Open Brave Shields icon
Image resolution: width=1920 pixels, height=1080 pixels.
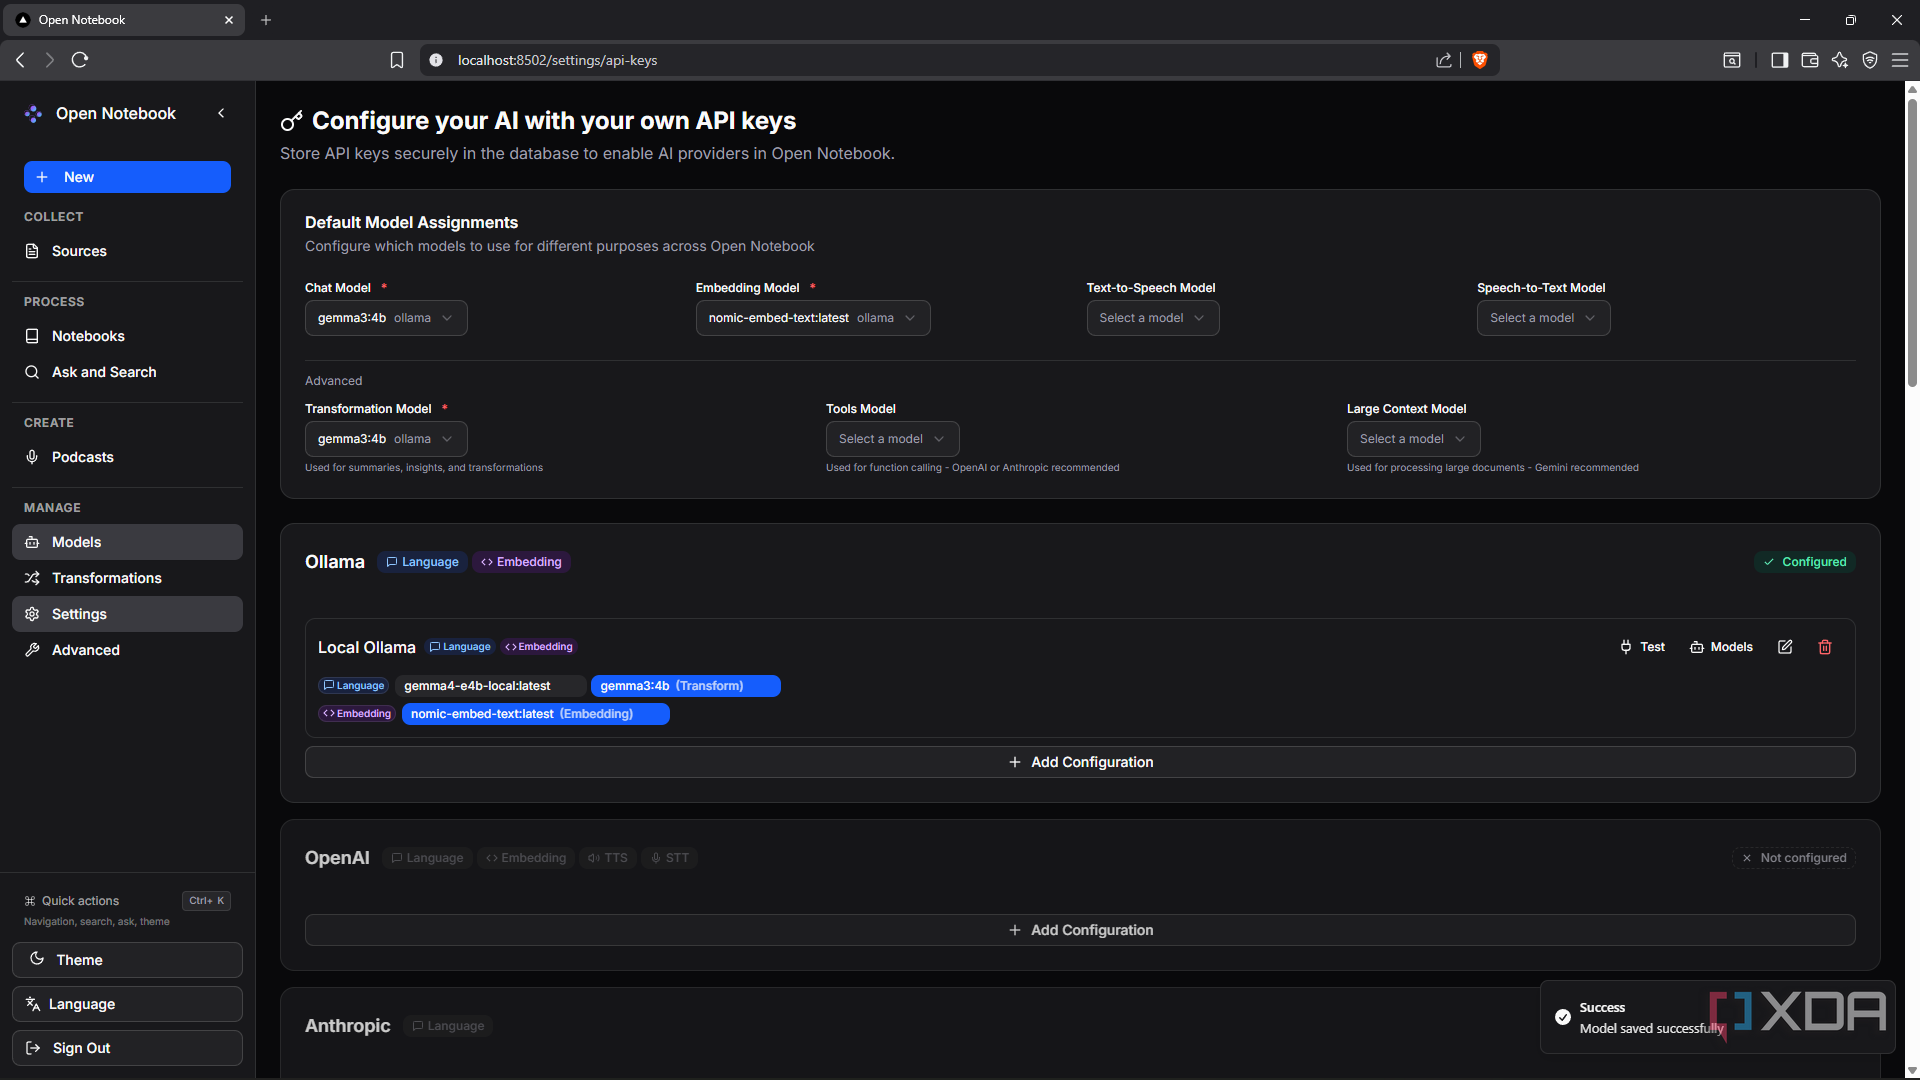[x=1480, y=60]
